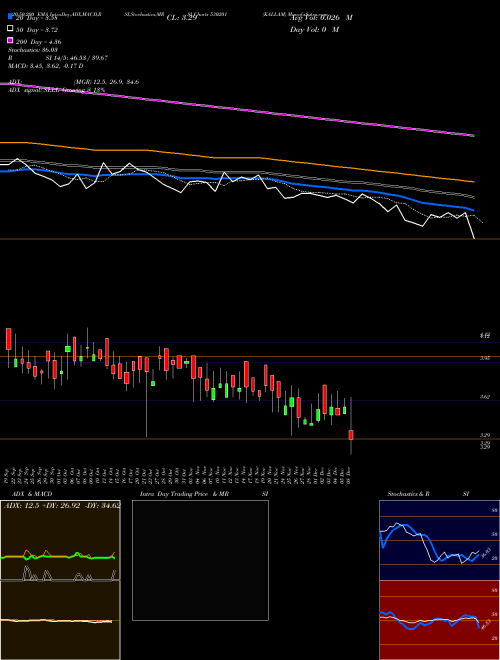Click the empty Intra Day Trading Price chart box
Screen dimensions: 500x660
pyautogui.click(x=200, y=560)
